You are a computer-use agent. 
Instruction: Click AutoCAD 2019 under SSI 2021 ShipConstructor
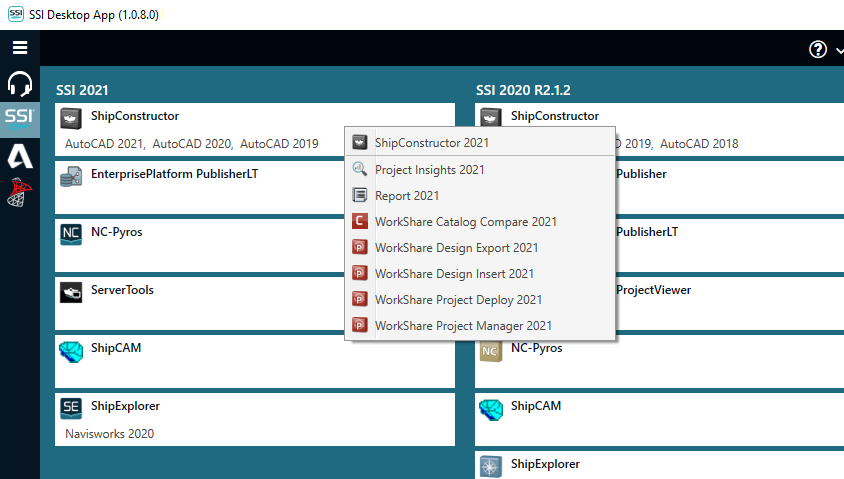point(279,144)
